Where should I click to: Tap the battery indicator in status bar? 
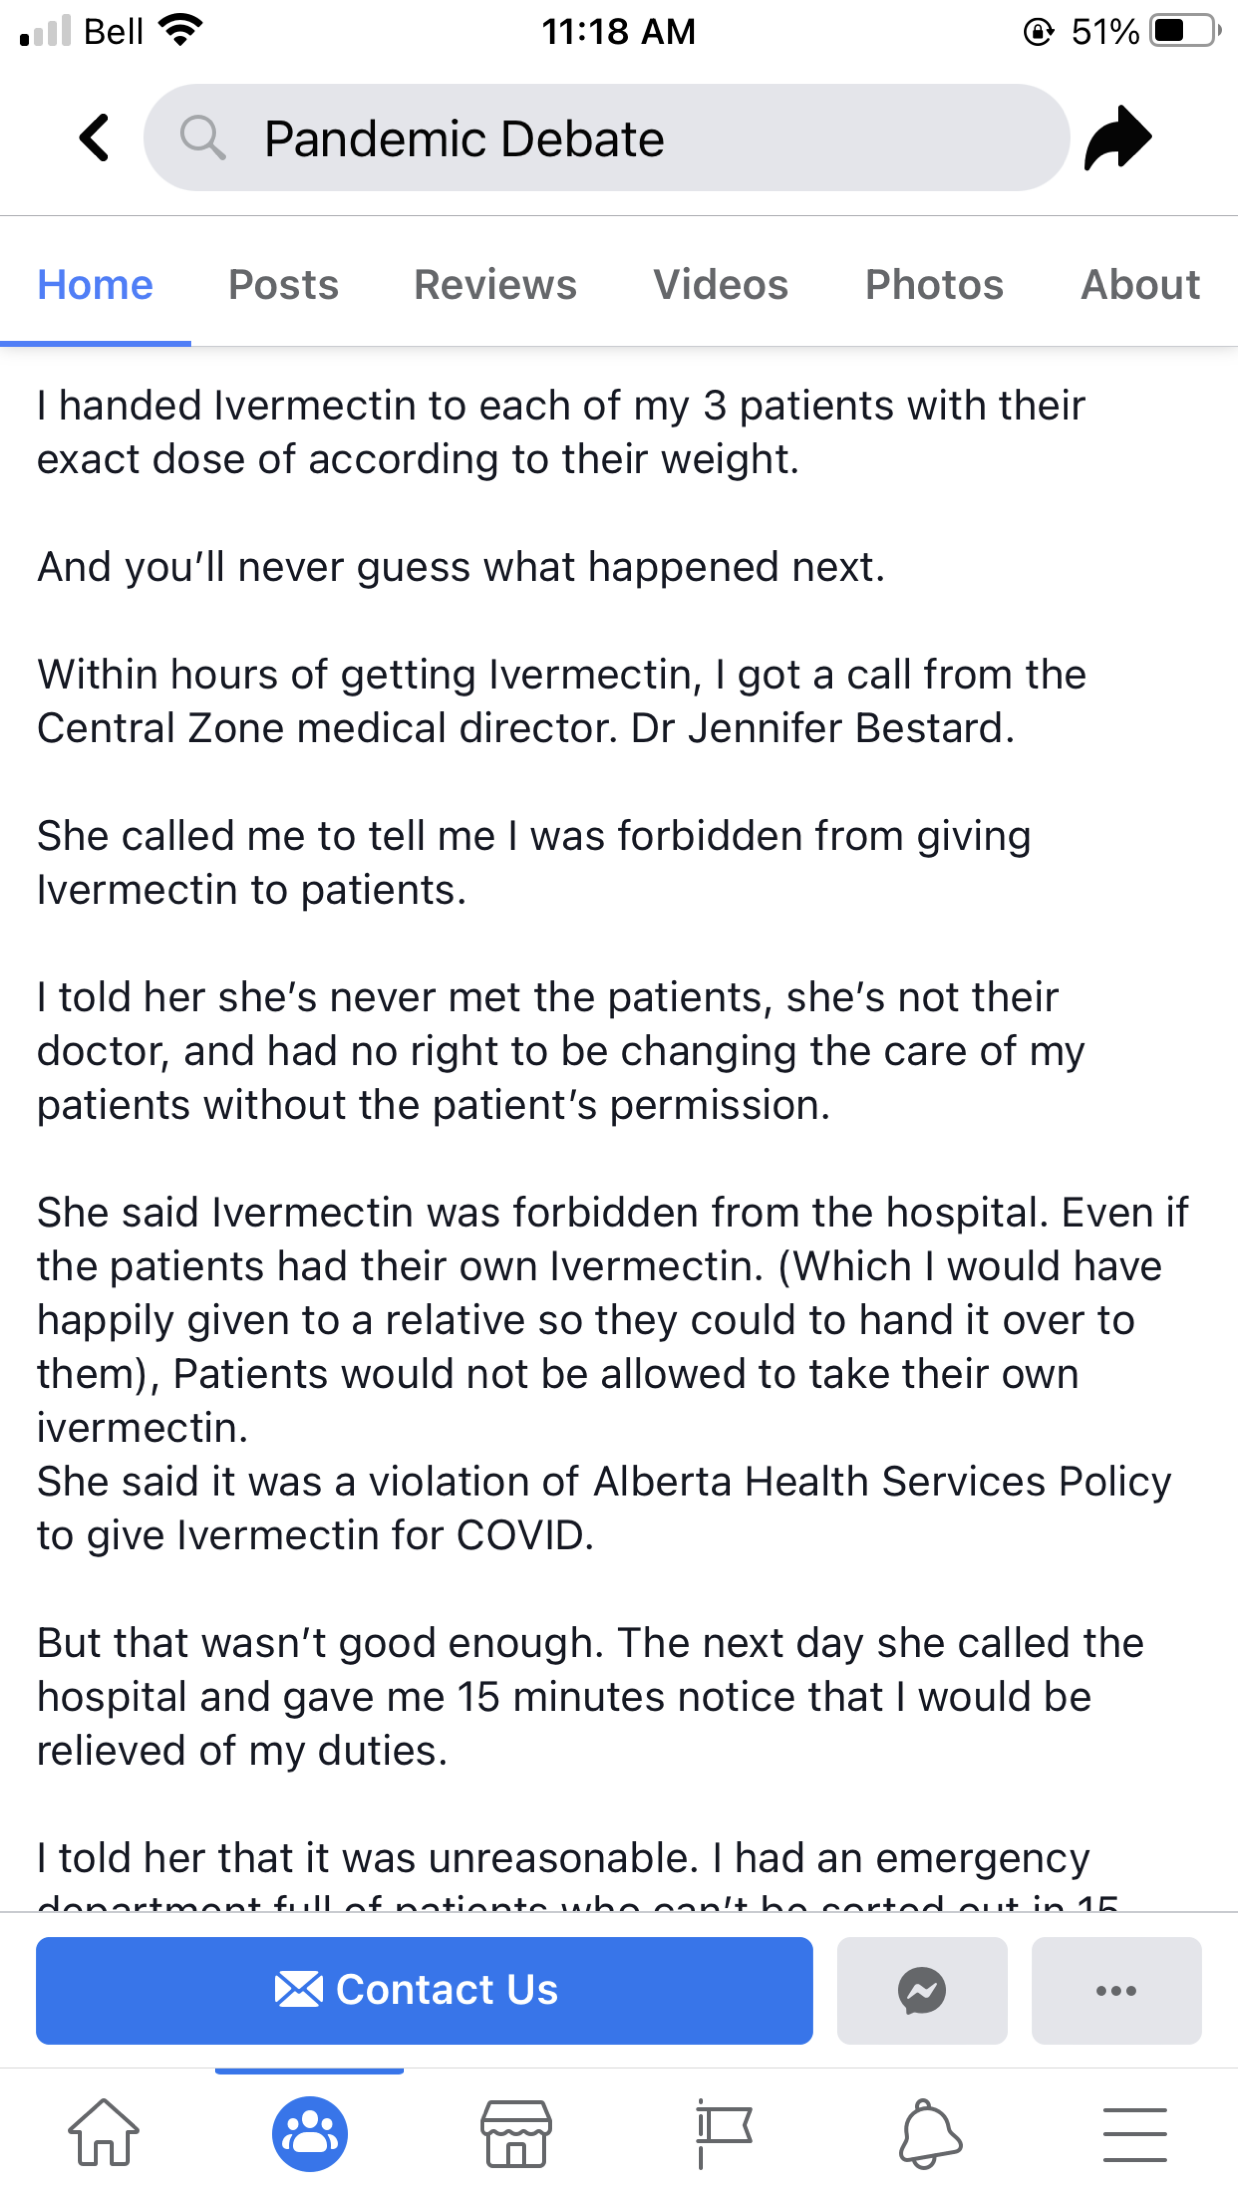(x=1184, y=31)
